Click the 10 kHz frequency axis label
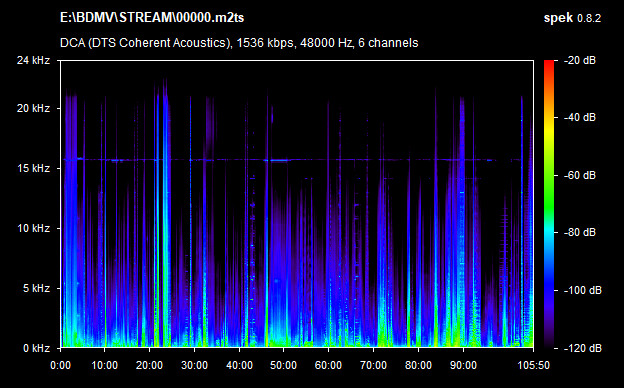Image resolution: width=624 pixels, height=388 pixels. pos(33,228)
